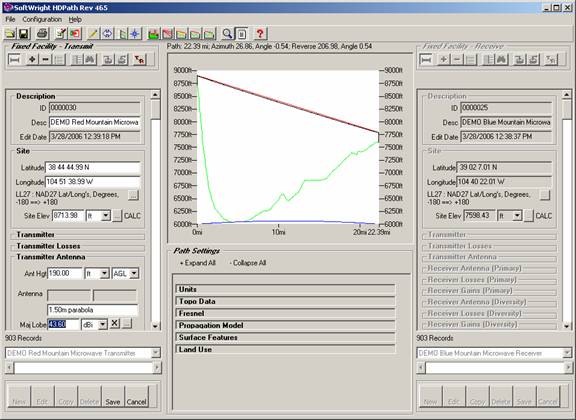Click the Transmit panel fit-width icon
Image resolution: width=576 pixels, height=420 pixels.
[x=14, y=60]
